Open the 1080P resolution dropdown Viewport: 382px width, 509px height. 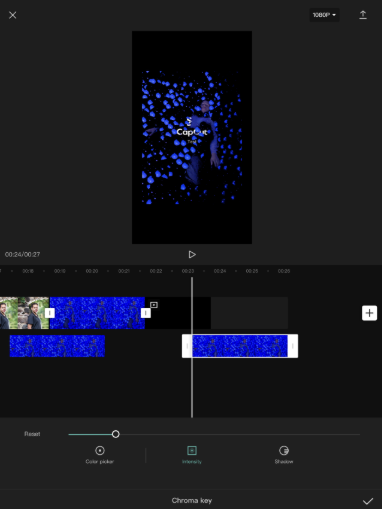(x=324, y=15)
